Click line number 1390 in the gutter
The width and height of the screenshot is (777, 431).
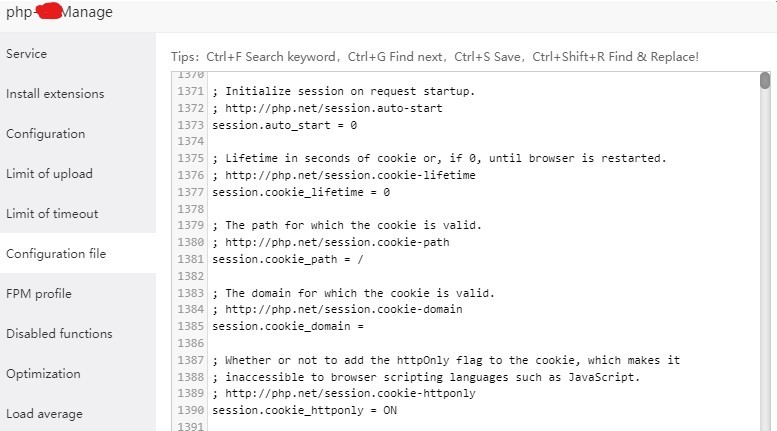[x=190, y=410]
